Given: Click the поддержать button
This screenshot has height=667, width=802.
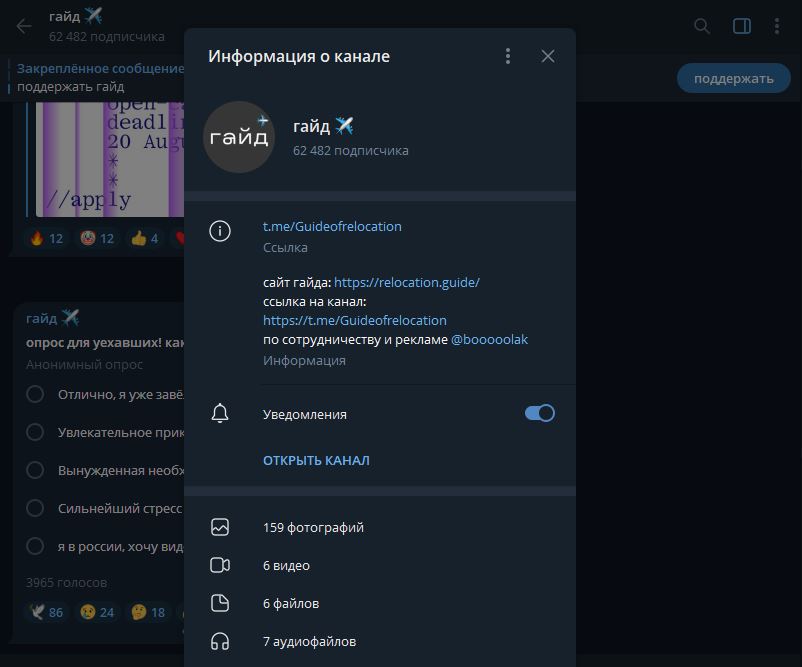Looking at the screenshot, I should tap(733, 77).
